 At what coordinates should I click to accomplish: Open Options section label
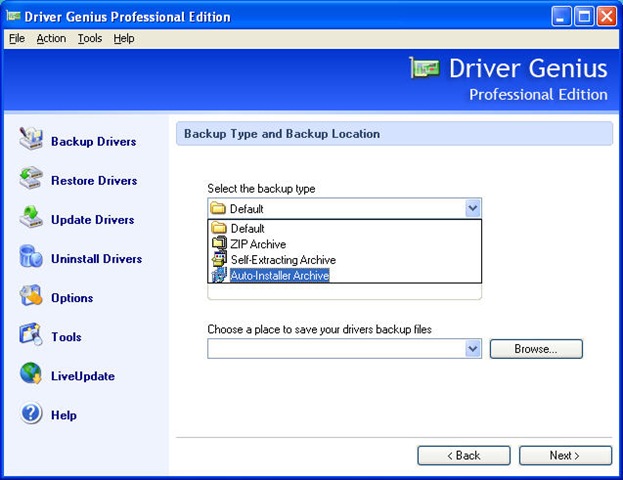72,298
